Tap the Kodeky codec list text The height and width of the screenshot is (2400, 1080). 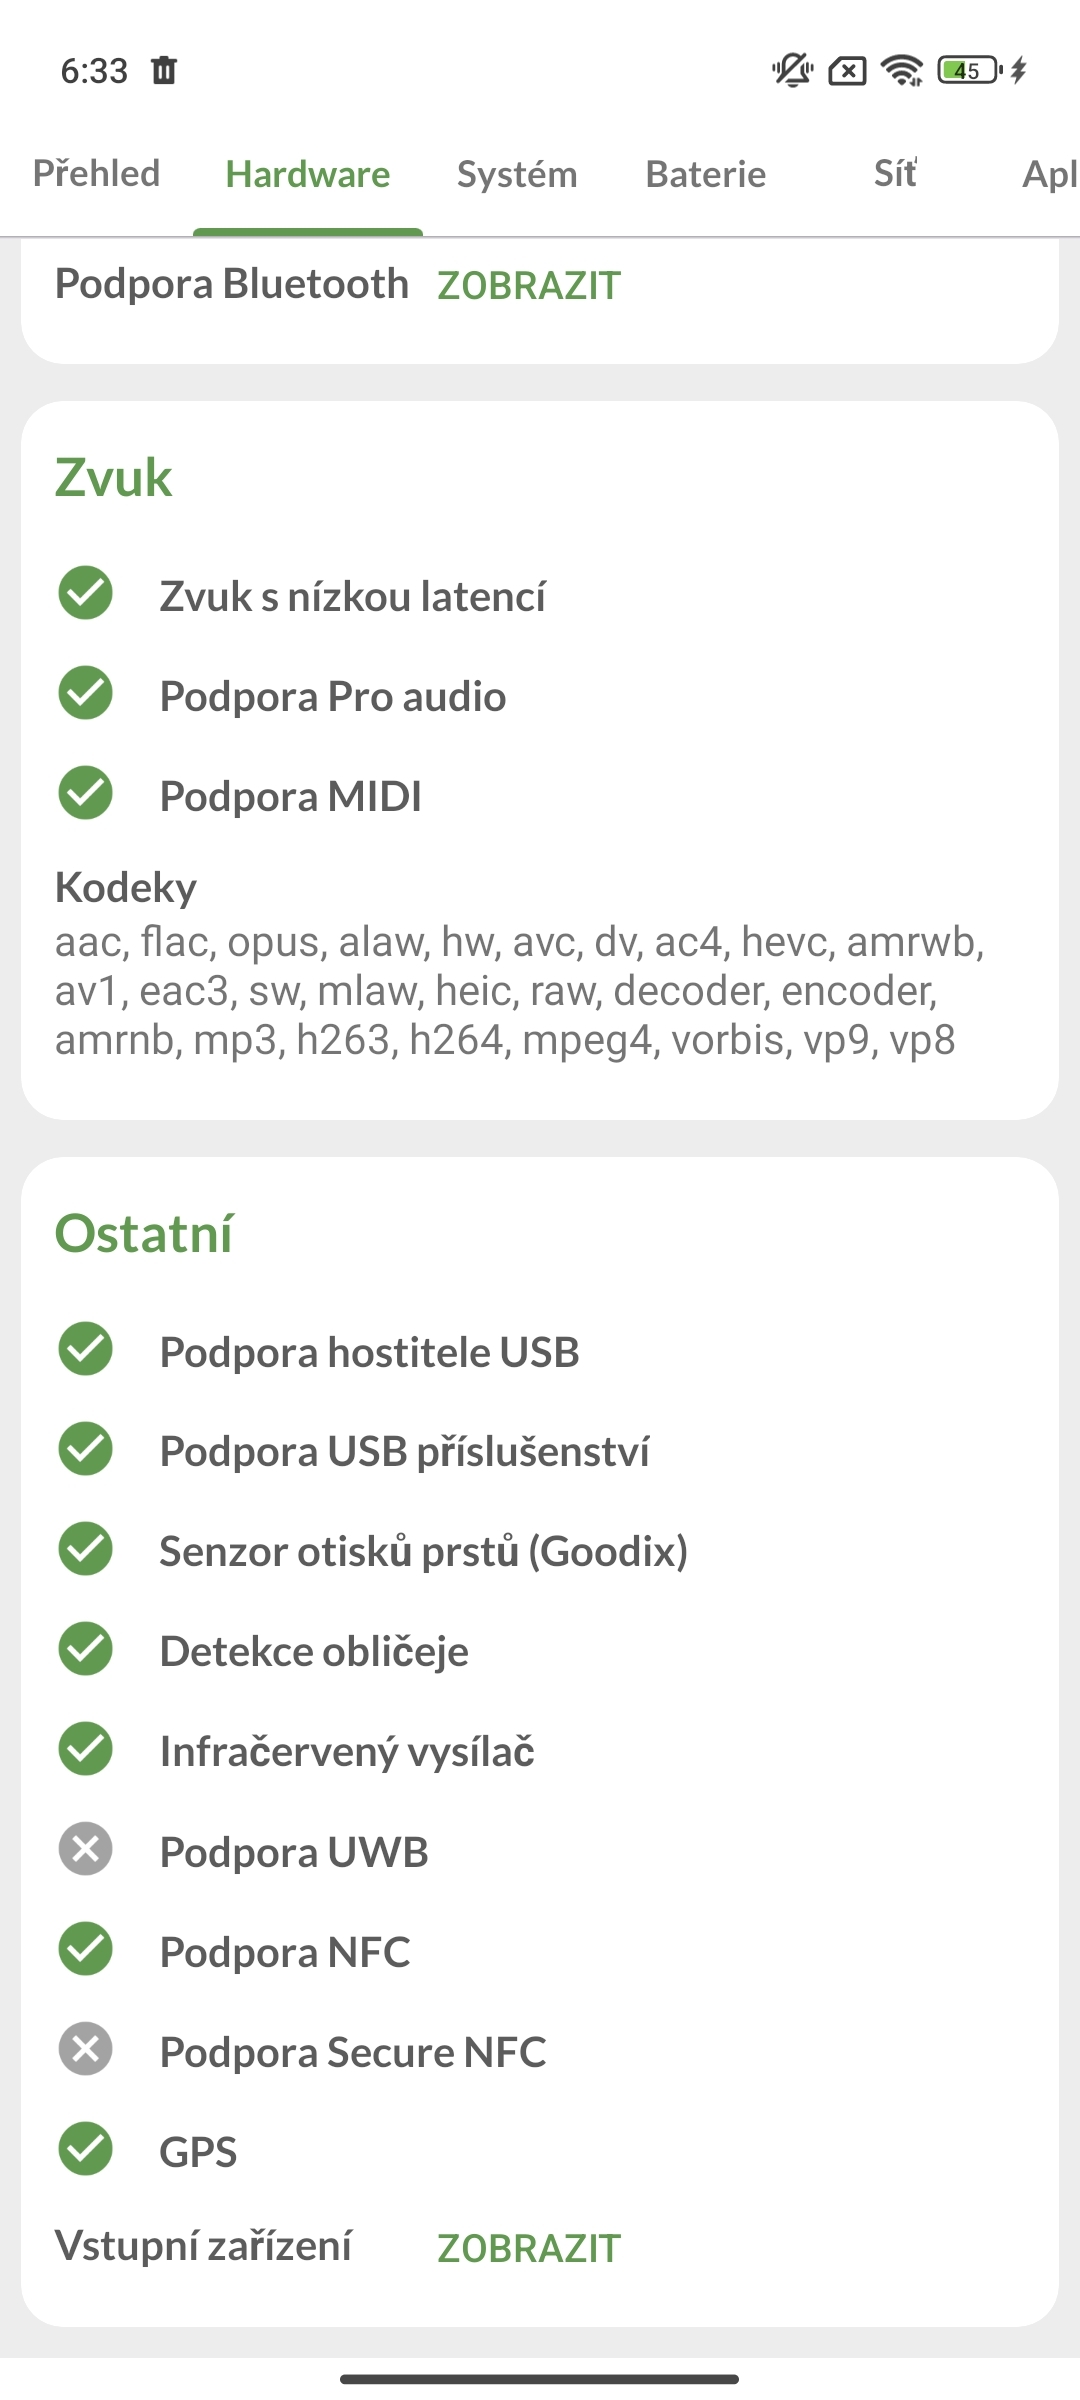coord(519,990)
